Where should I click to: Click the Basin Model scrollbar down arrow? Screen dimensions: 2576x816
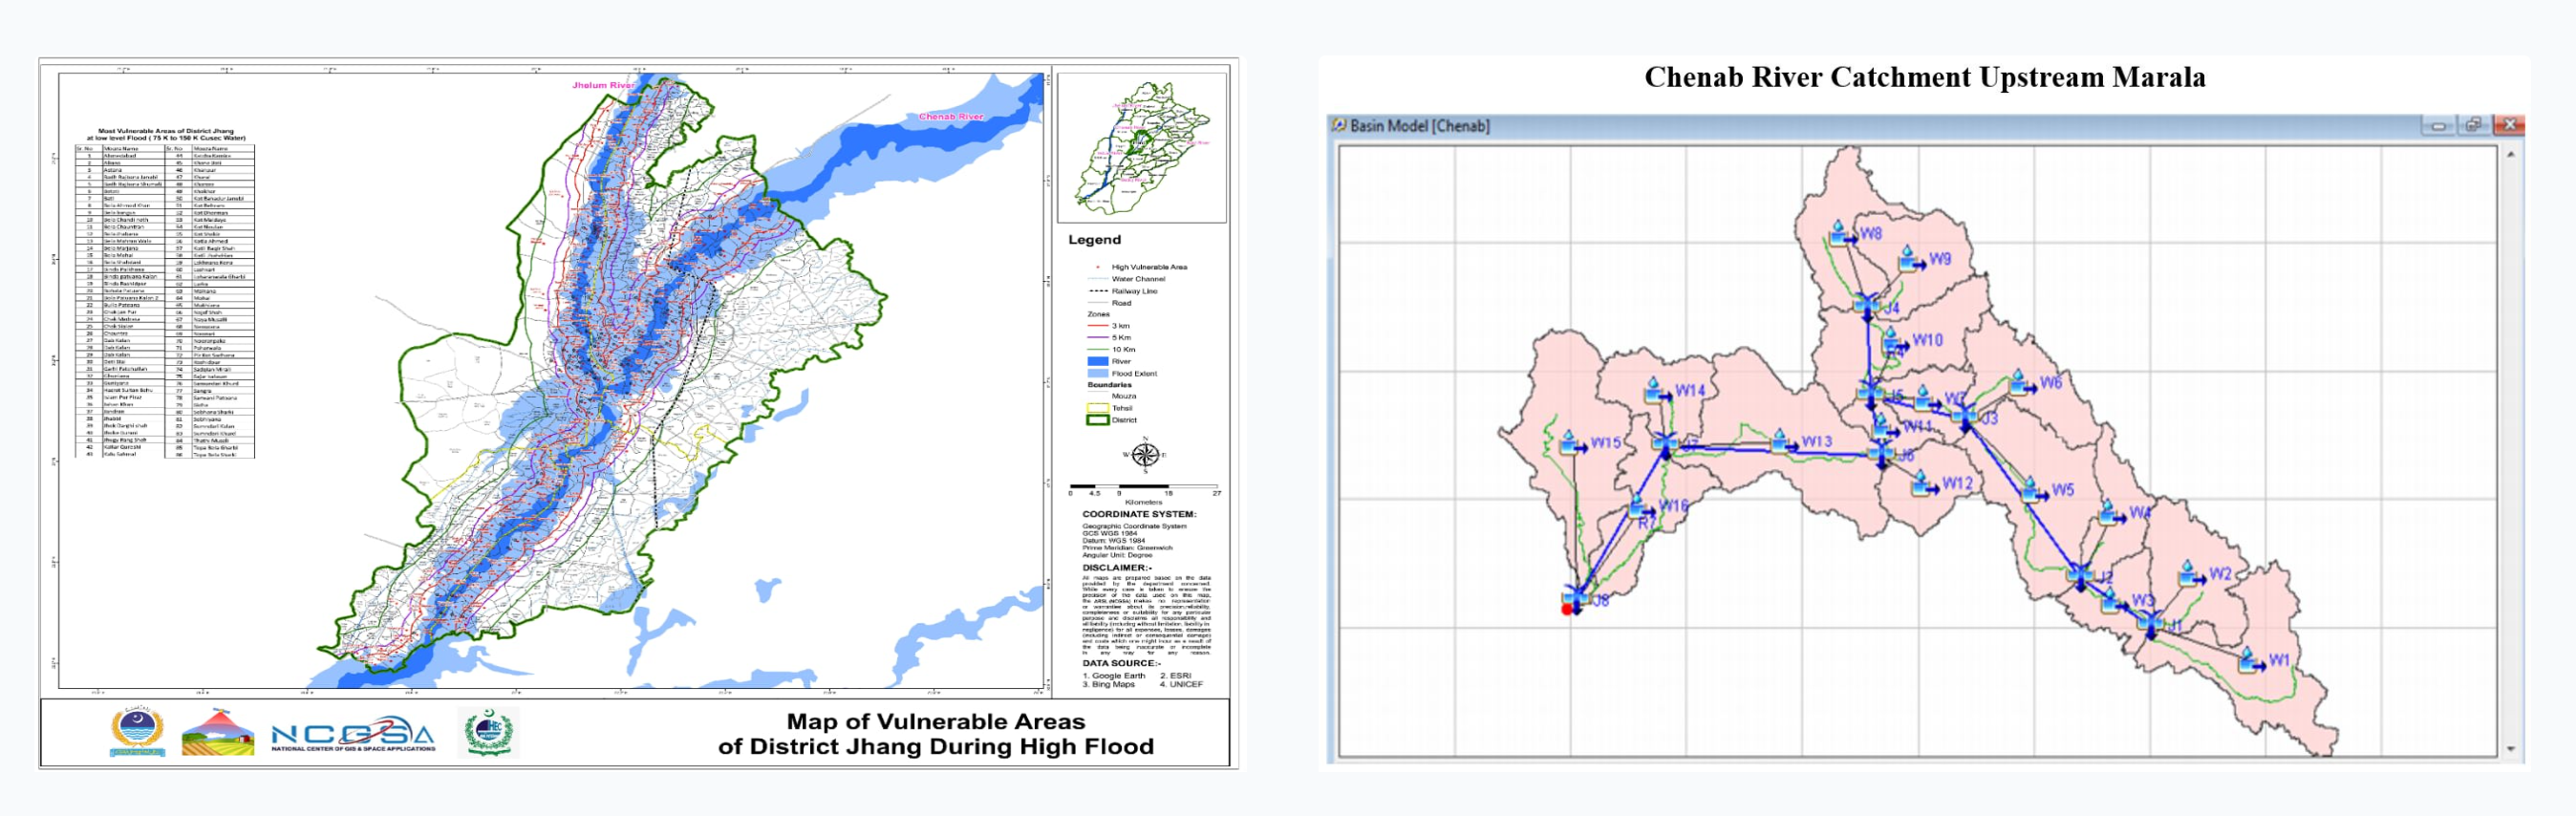coord(2511,748)
